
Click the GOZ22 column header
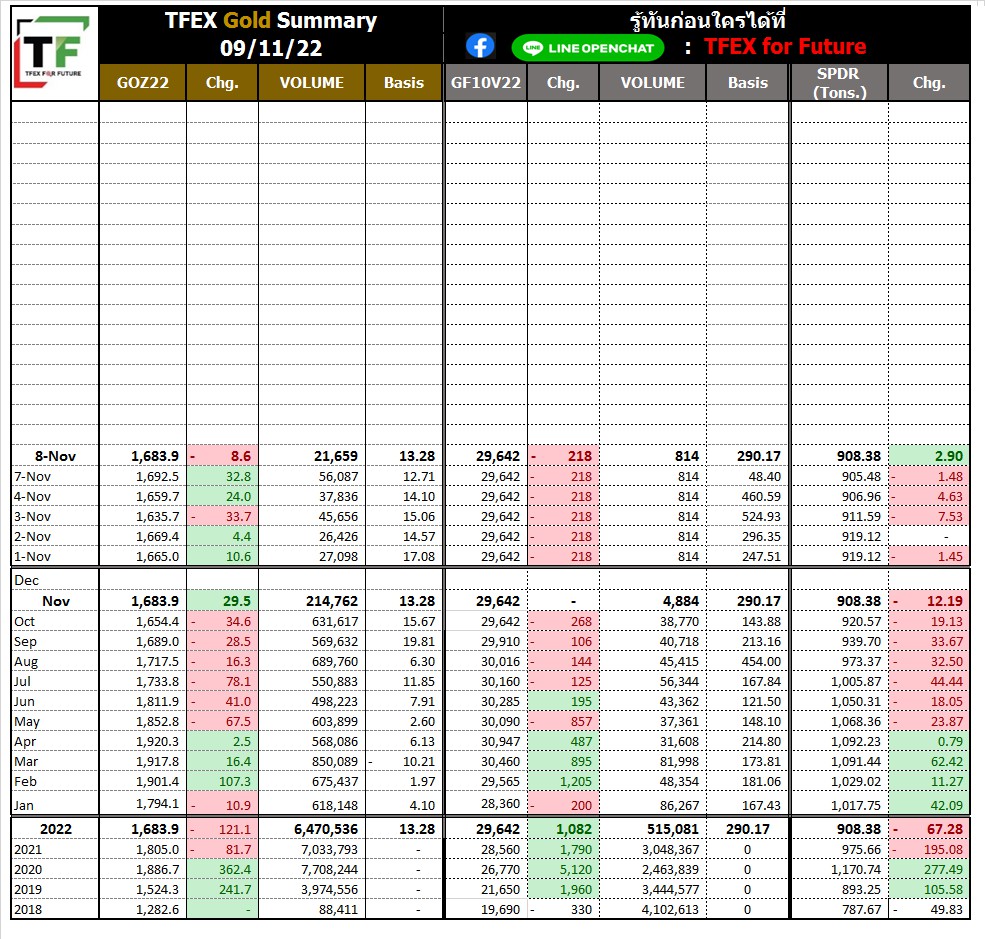click(x=143, y=82)
